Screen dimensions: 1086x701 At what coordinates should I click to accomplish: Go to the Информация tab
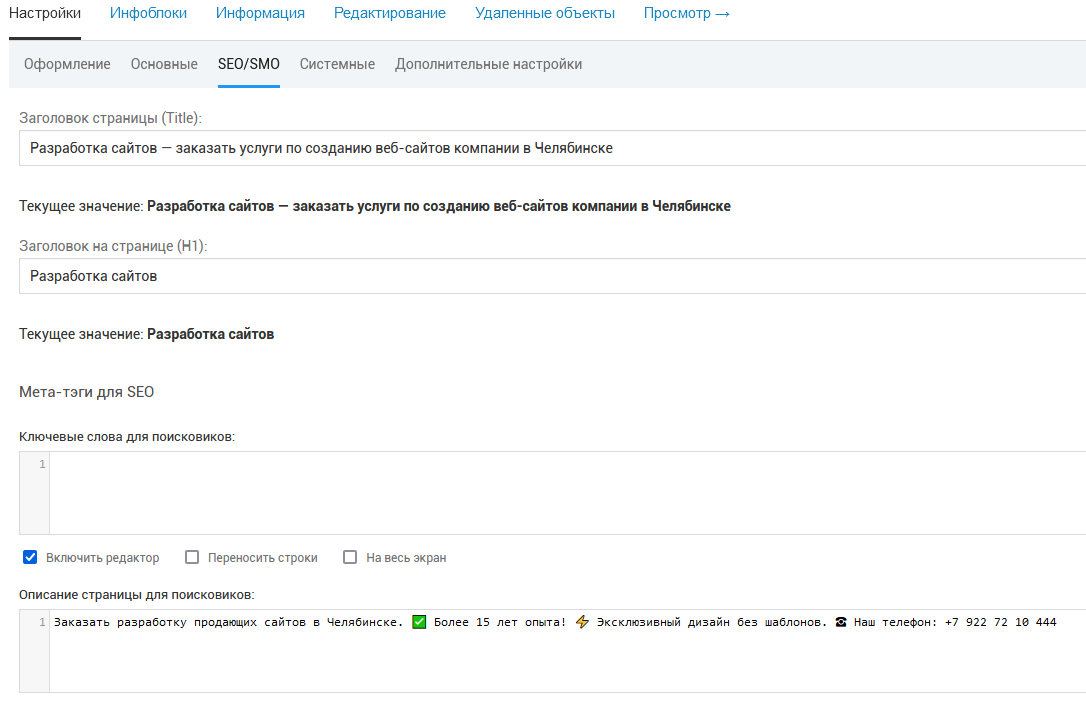pyautogui.click(x=260, y=14)
